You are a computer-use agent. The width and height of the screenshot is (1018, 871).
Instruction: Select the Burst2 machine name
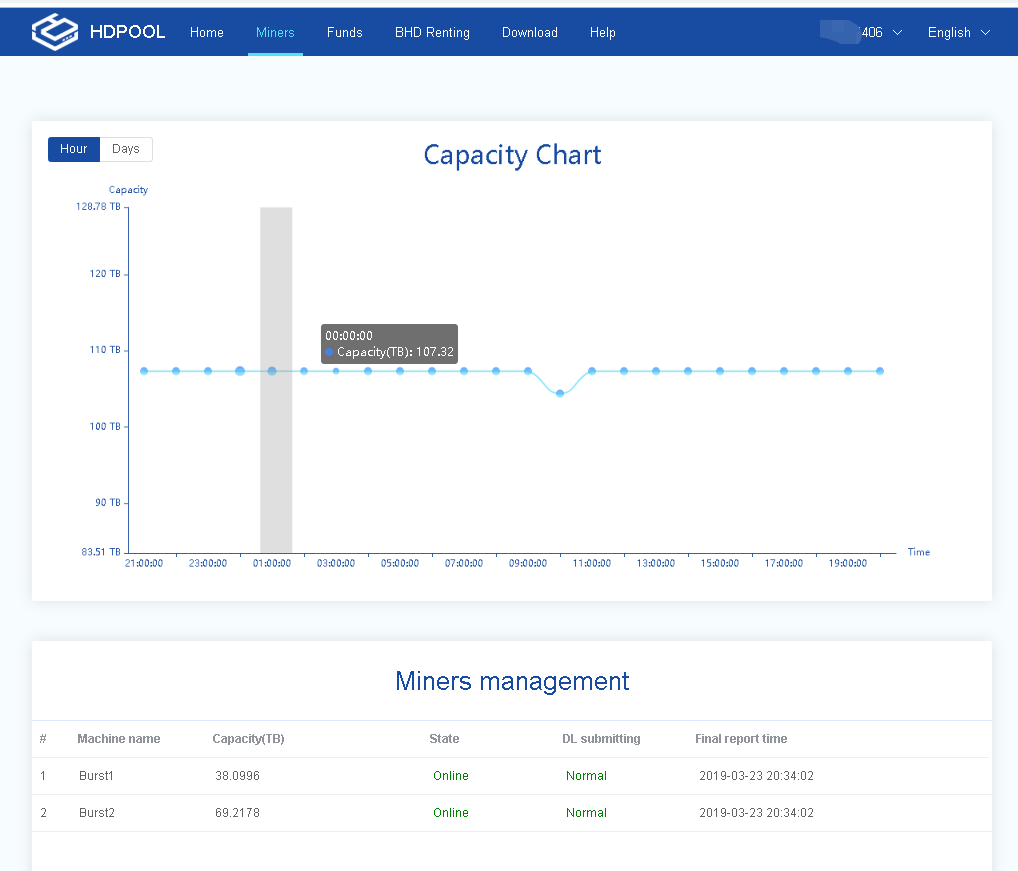(97, 813)
